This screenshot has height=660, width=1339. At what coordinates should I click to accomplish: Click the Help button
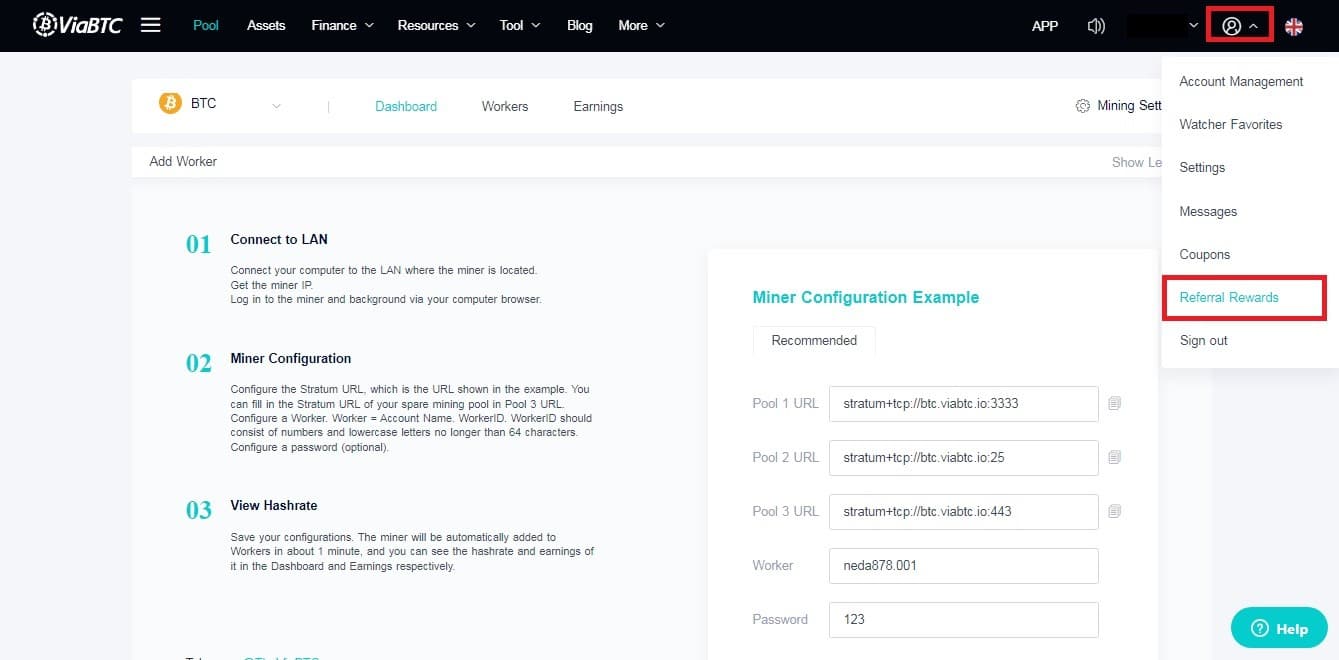[1279, 628]
